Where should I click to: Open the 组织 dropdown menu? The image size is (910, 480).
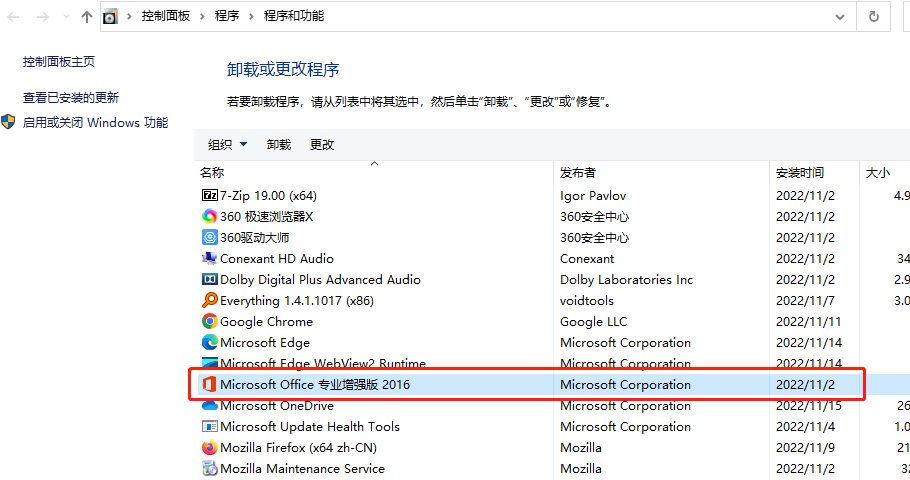228,145
